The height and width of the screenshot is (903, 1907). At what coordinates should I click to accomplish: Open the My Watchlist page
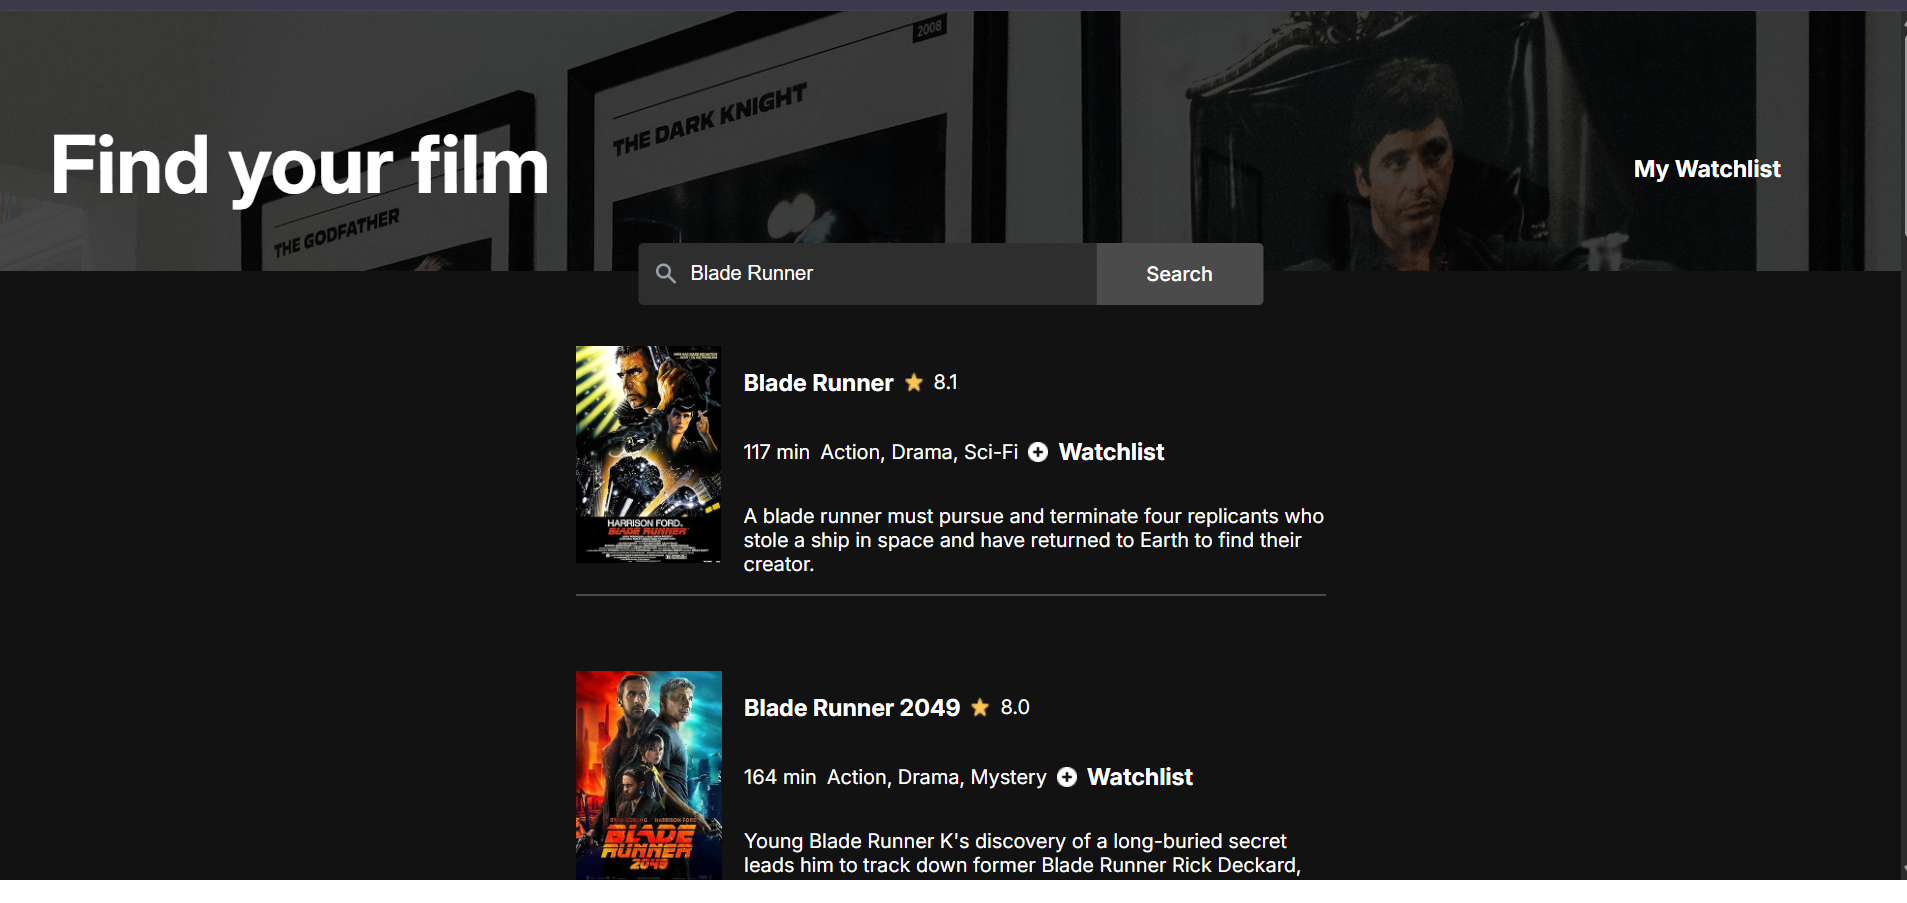coord(1707,169)
